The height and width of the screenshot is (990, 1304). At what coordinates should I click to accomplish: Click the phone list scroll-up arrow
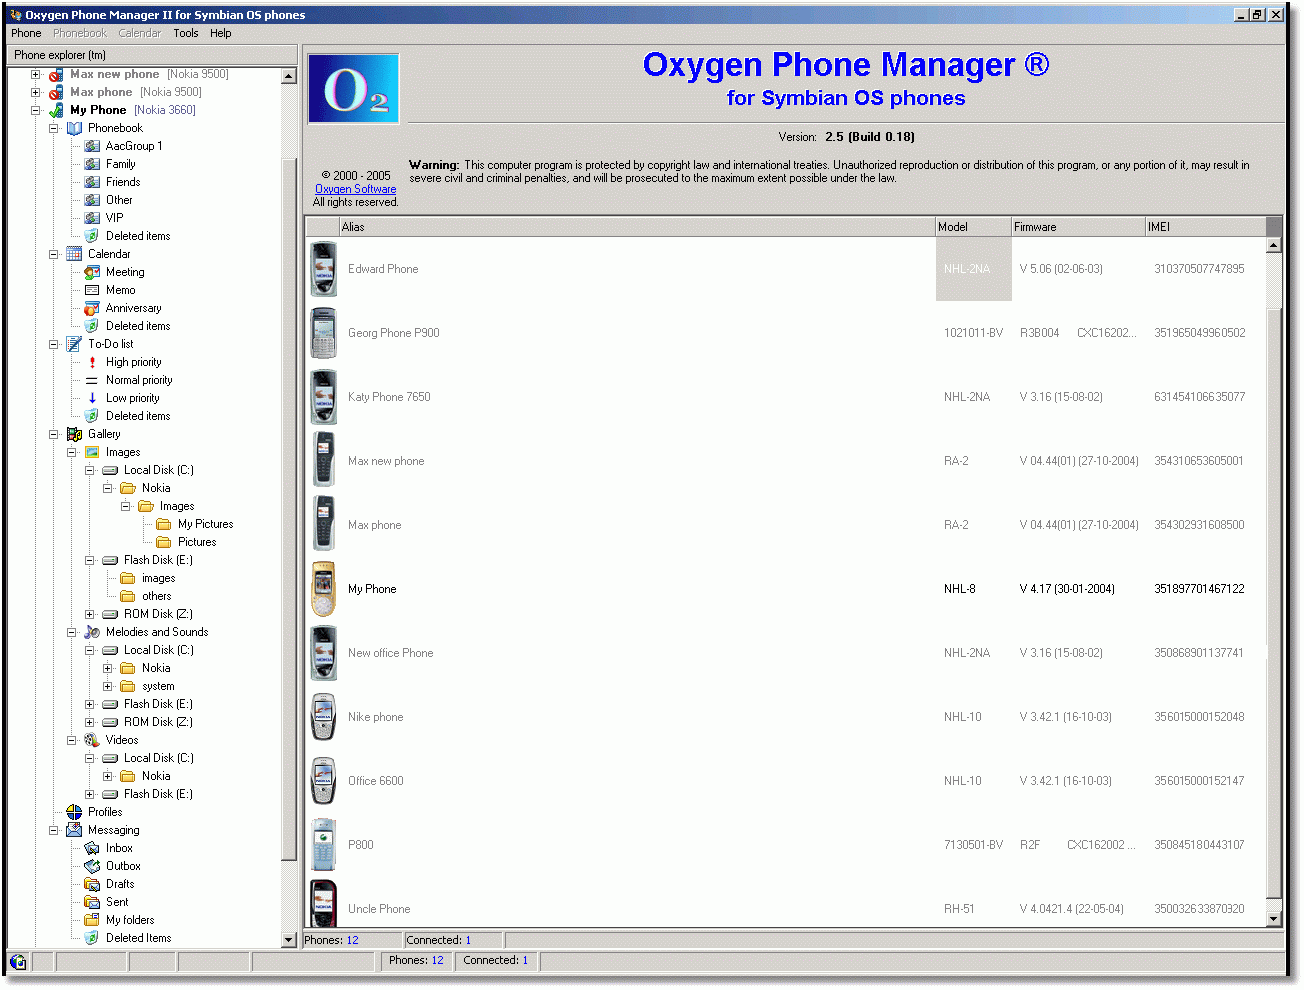click(x=1273, y=245)
